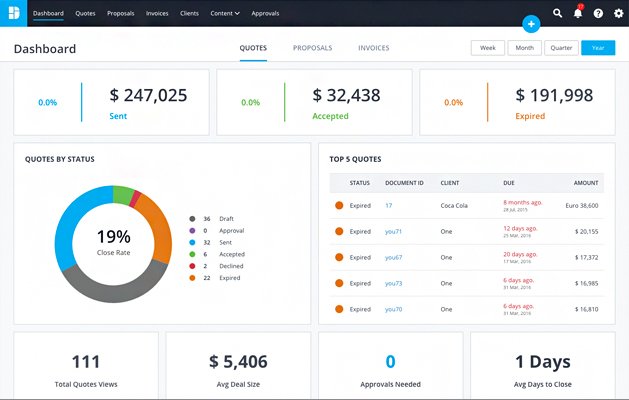
Task: Click the Sent blue legend swatch
Action: 190,242
